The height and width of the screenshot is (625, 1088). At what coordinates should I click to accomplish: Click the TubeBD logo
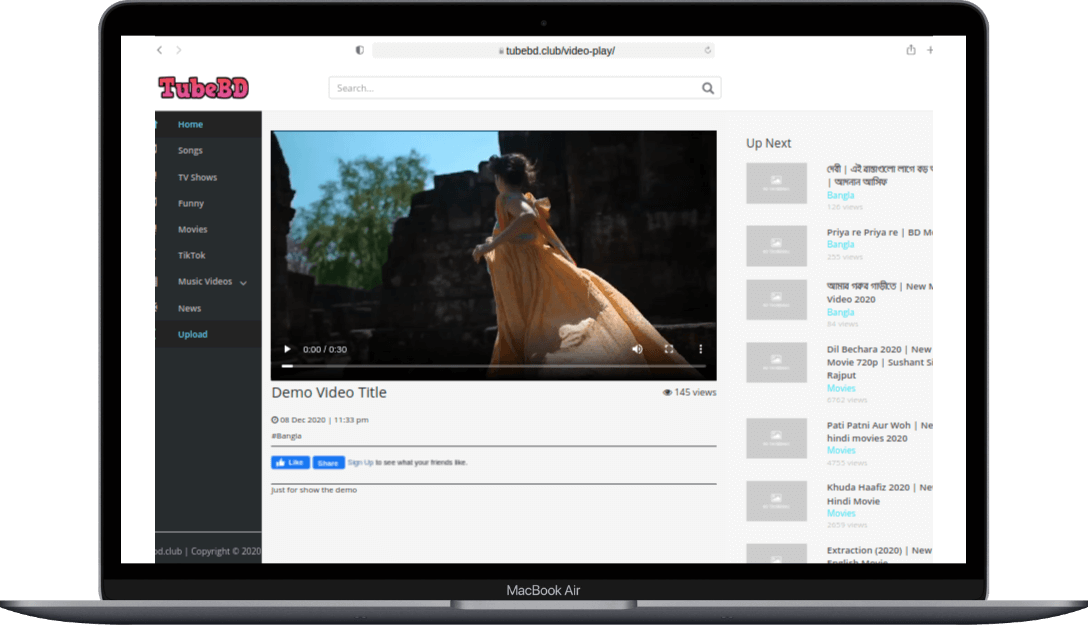tap(203, 87)
